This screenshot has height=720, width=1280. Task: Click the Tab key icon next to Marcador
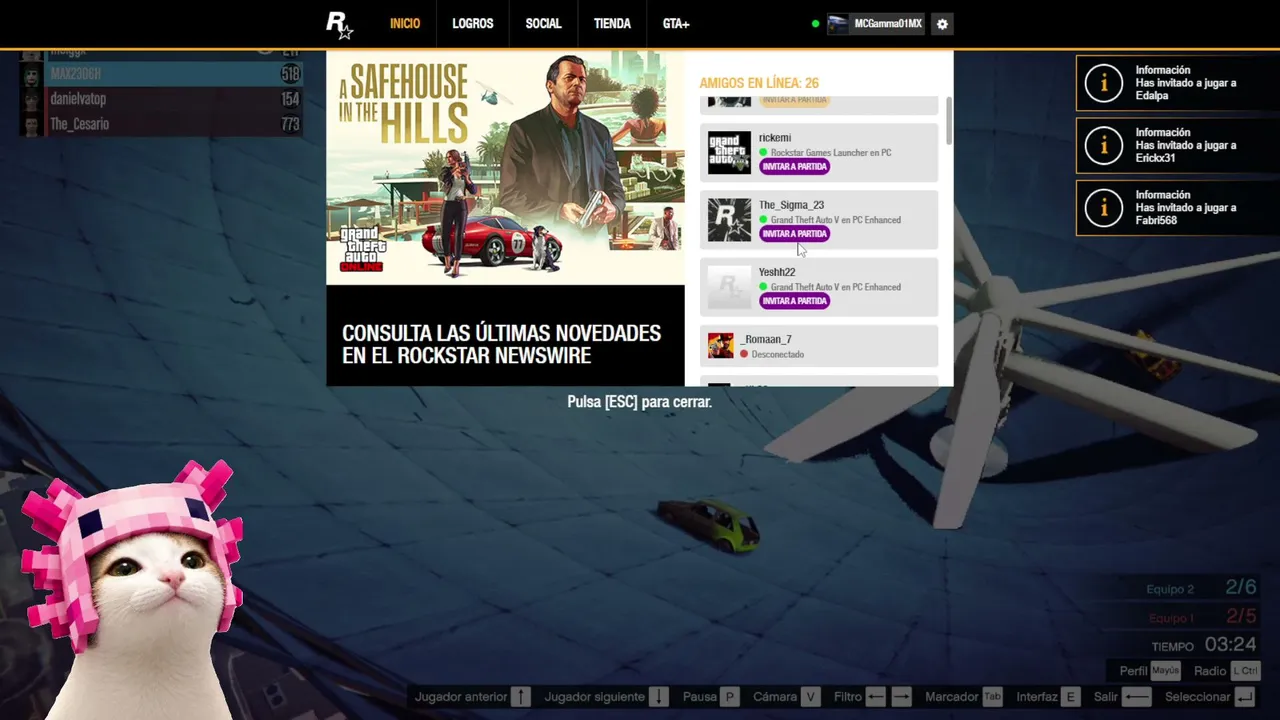click(992, 697)
